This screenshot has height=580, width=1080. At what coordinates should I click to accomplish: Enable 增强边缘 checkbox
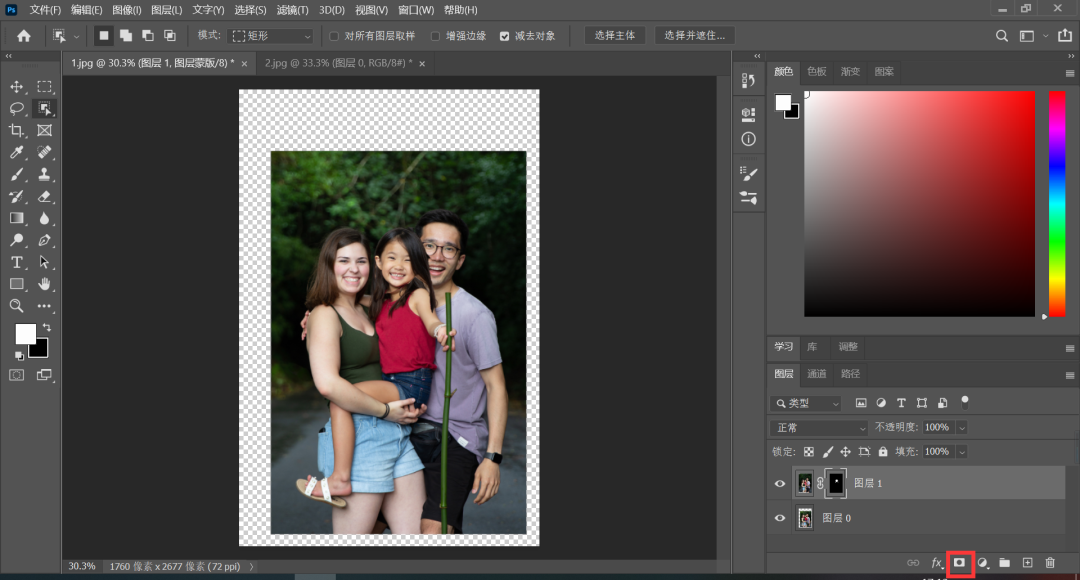pyautogui.click(x=435, y=36)
